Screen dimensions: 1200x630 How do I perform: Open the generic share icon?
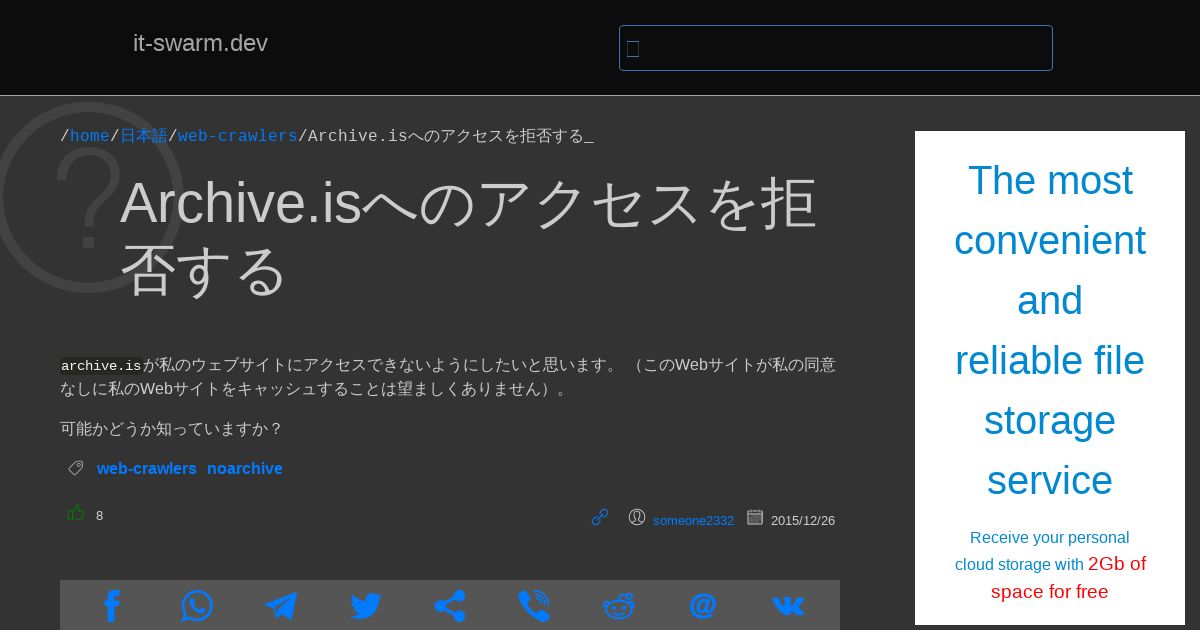click(450, 606)
